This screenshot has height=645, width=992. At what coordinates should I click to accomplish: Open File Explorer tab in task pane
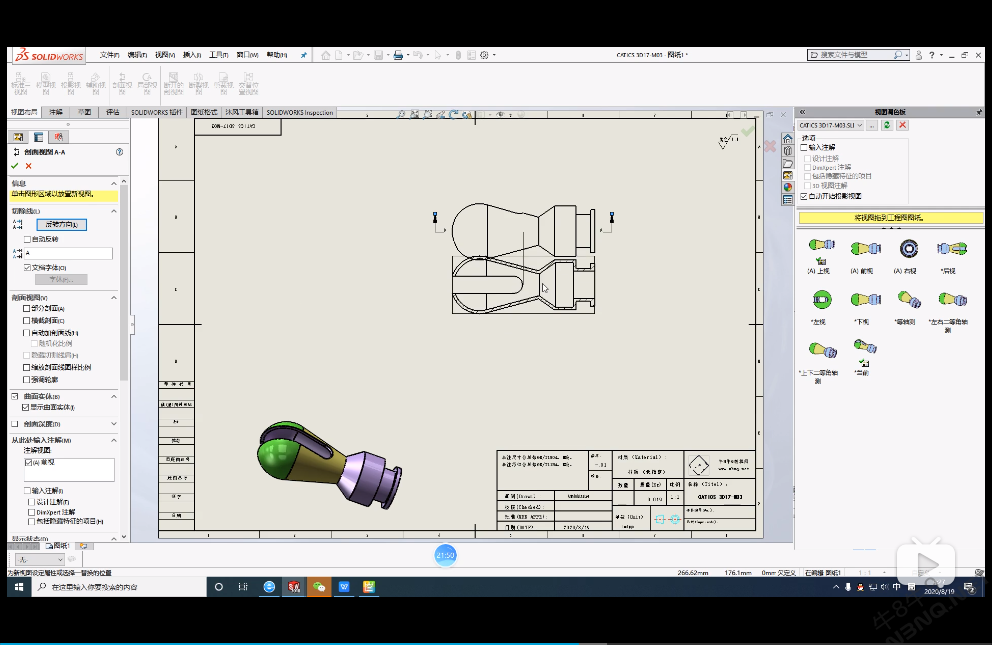point(788,163)
